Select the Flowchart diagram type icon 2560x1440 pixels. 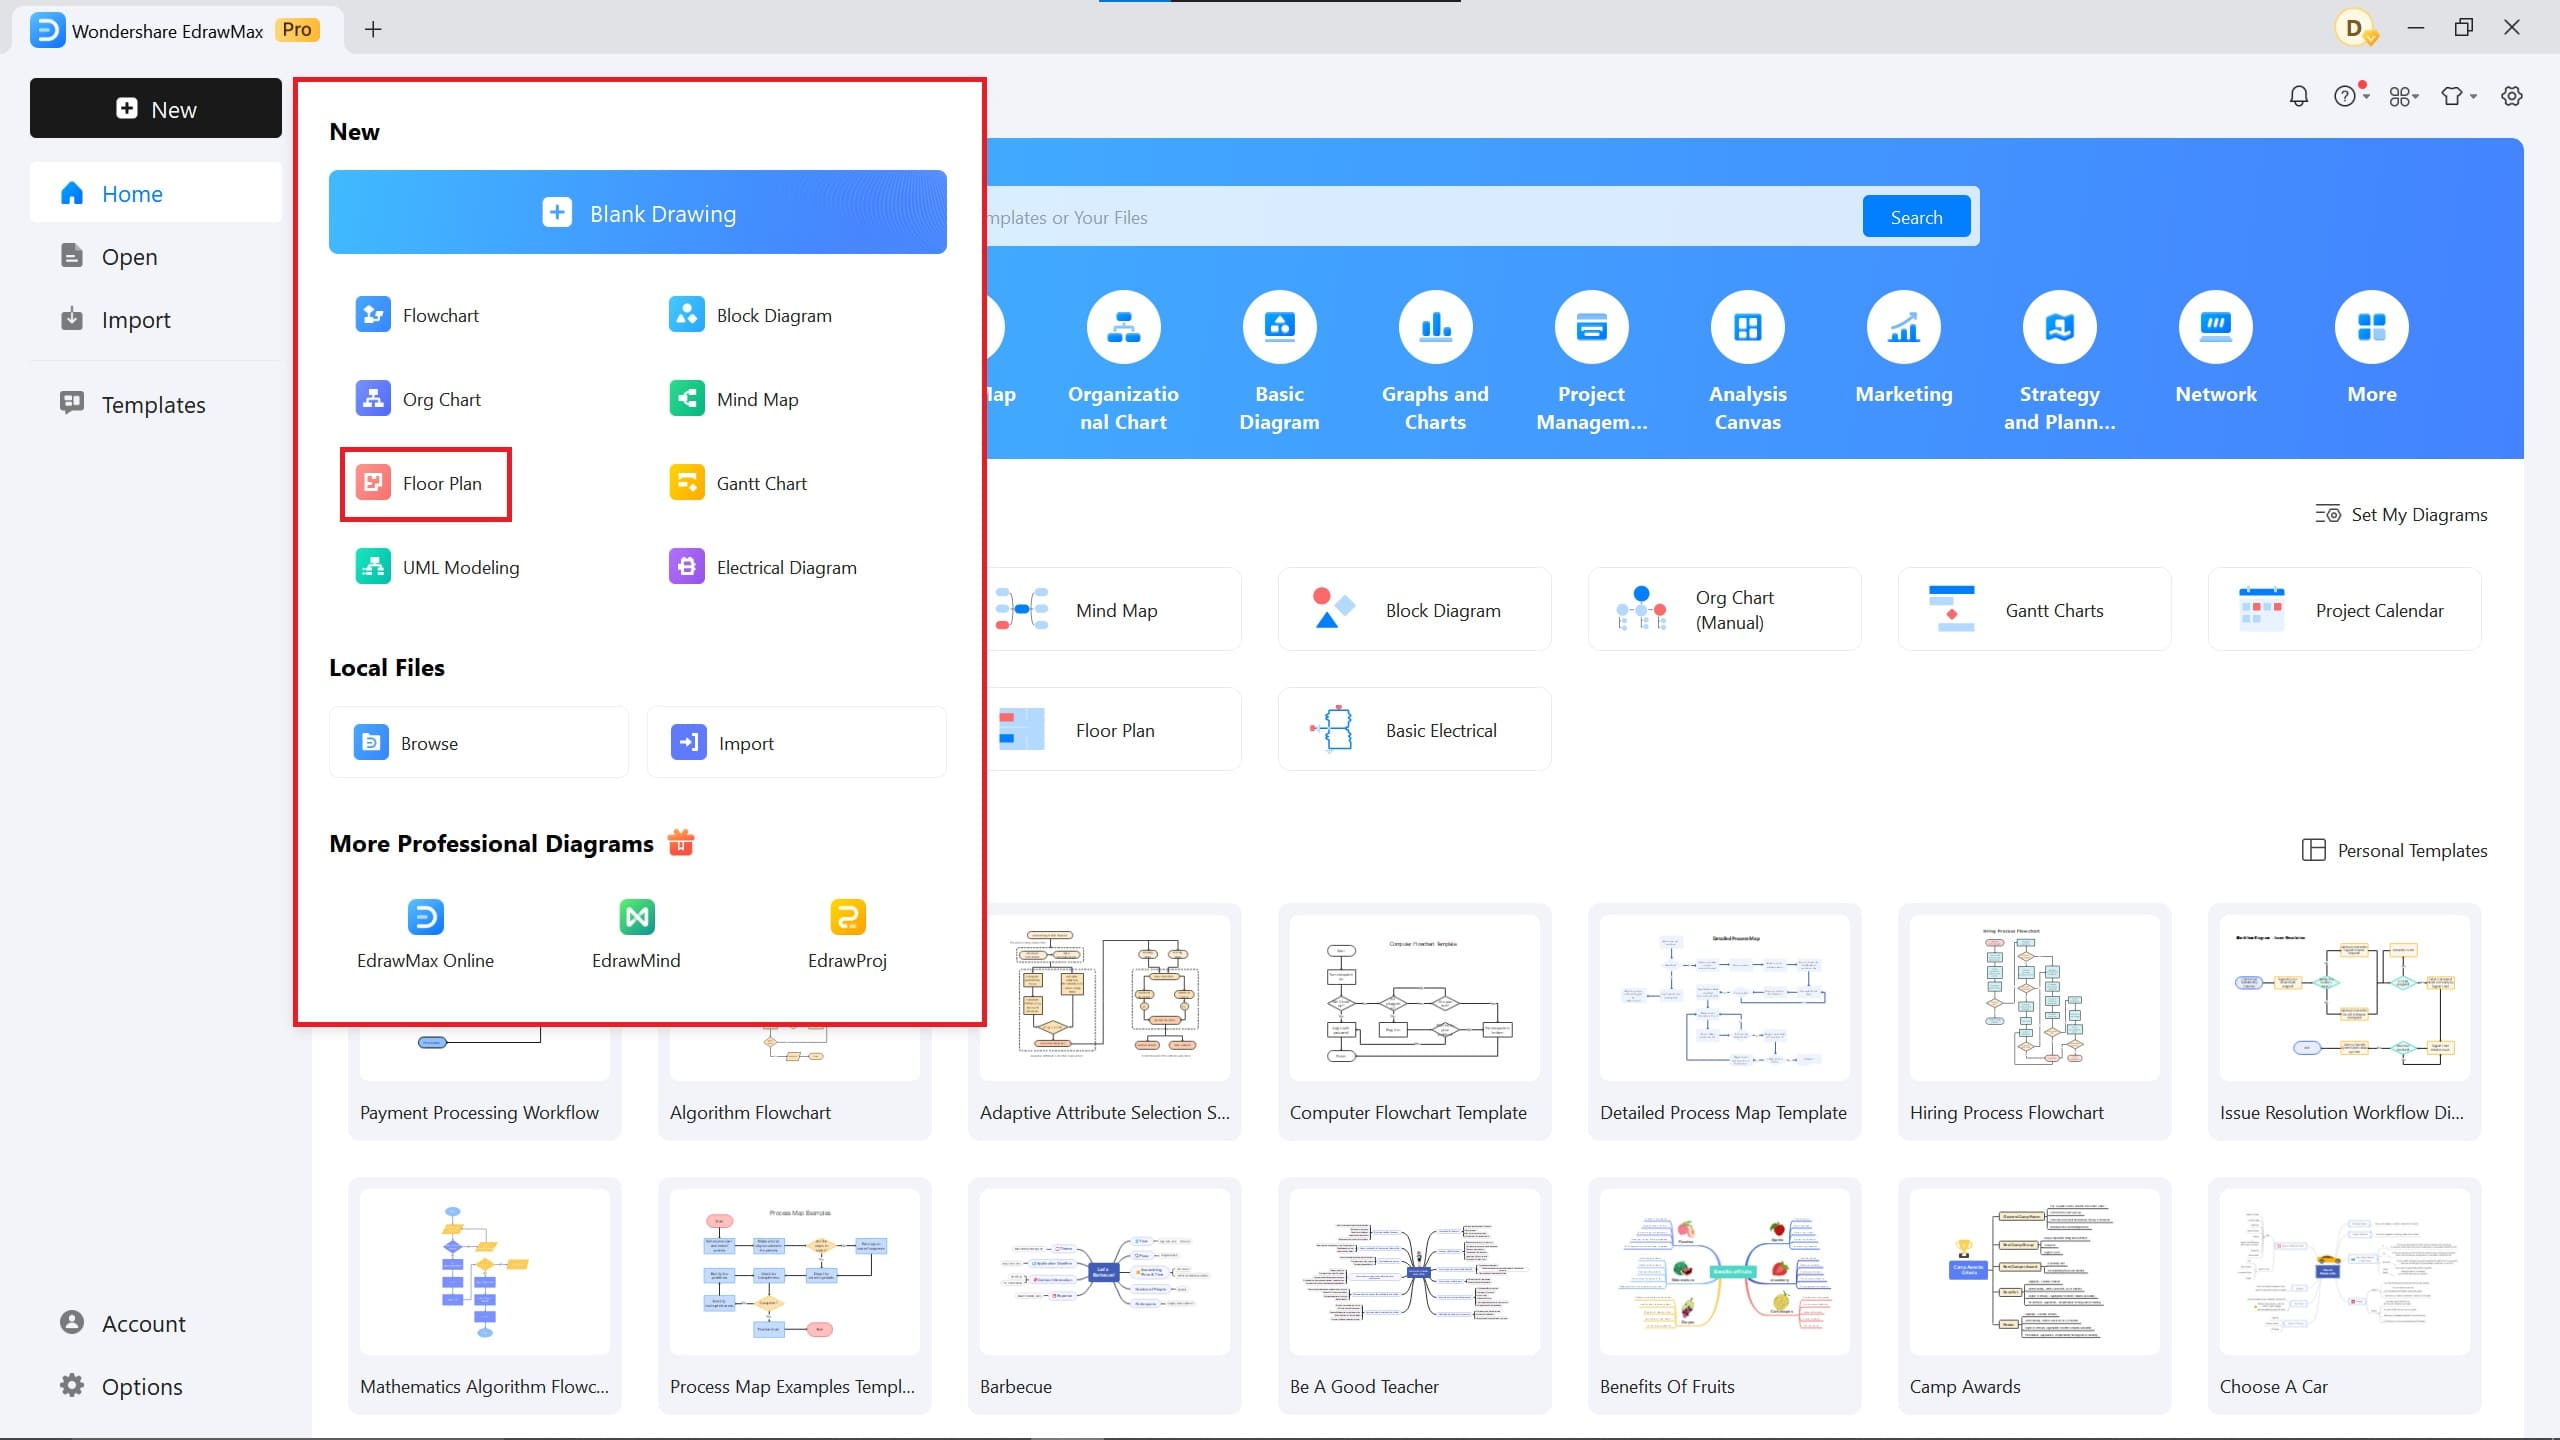point(373,315)
